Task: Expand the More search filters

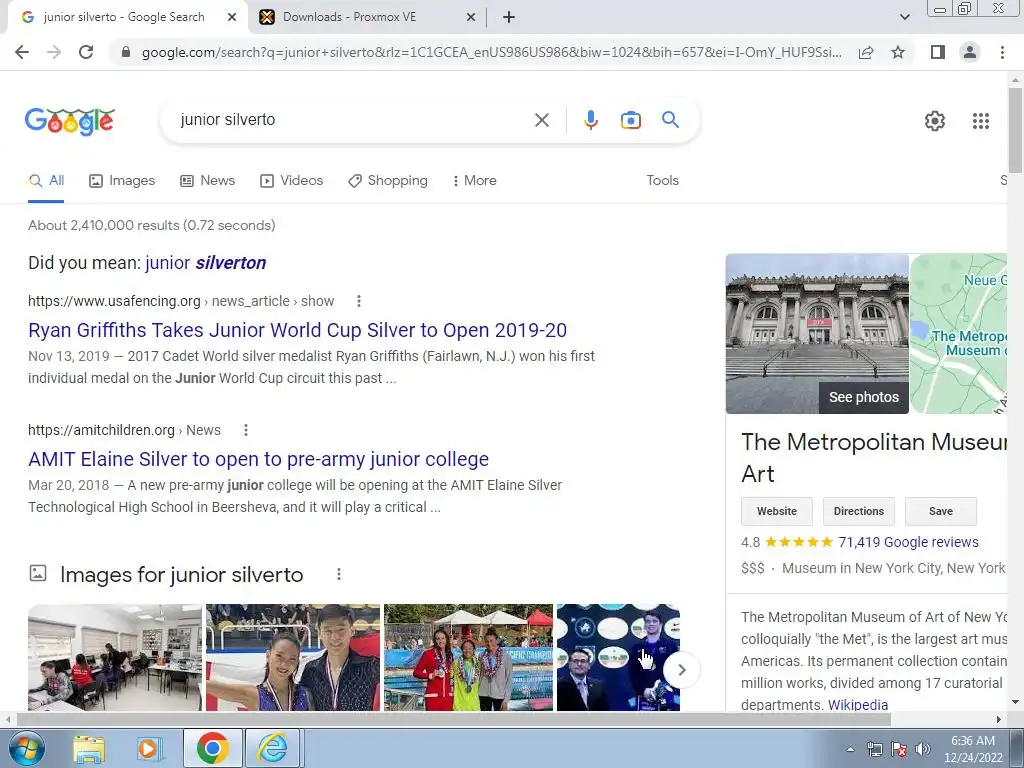Action: 475,181
